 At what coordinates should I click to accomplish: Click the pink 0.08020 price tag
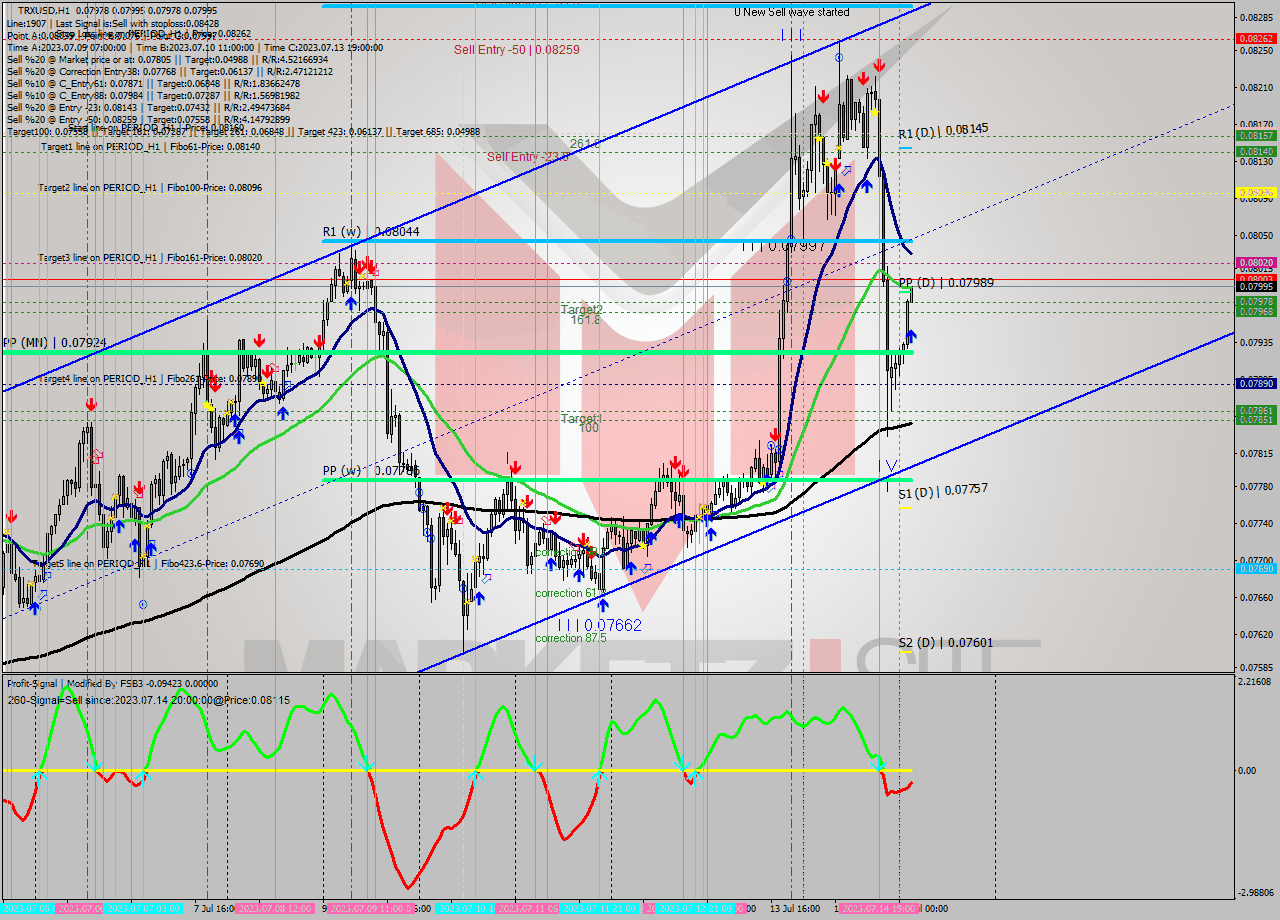pyautogui.click(x=1255, y=262)
